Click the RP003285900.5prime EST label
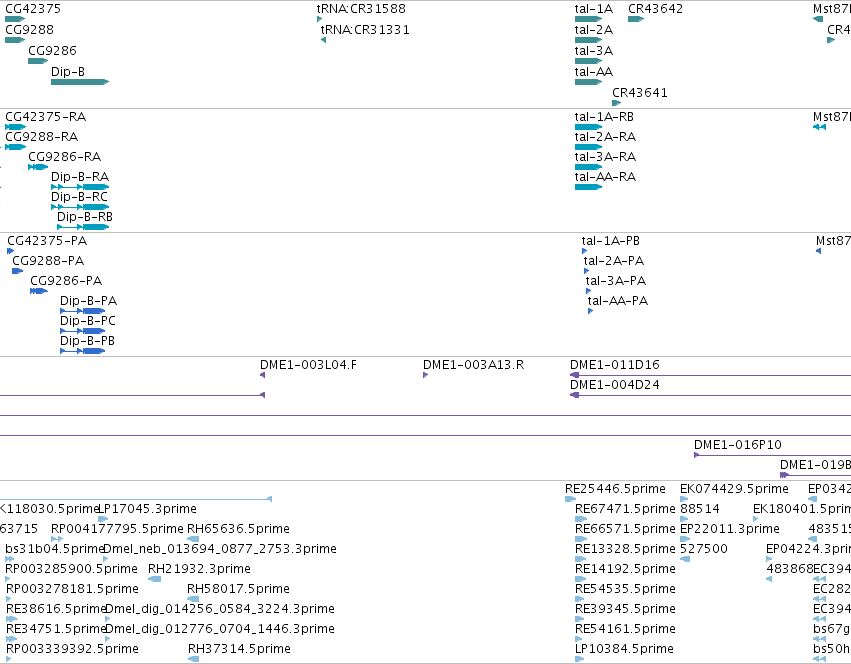 click(x=72, y=569)
